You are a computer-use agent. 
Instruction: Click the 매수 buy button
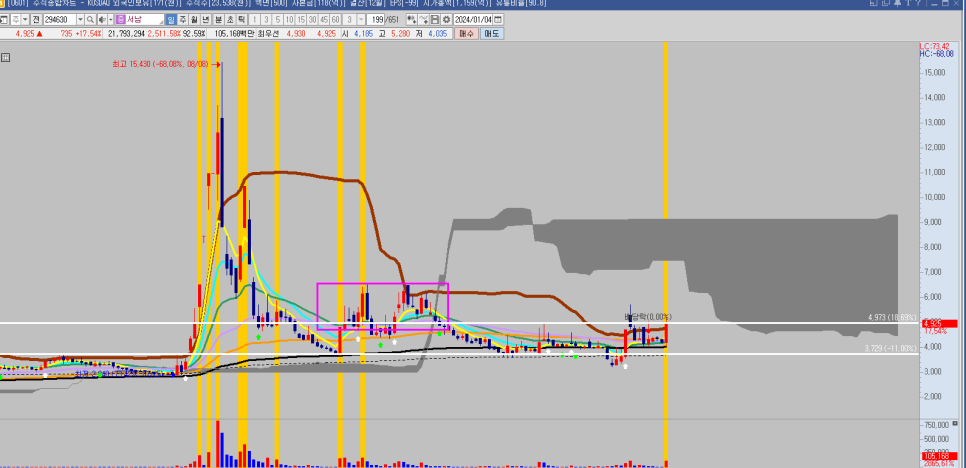pyautogui.click(x=466, y=34)
